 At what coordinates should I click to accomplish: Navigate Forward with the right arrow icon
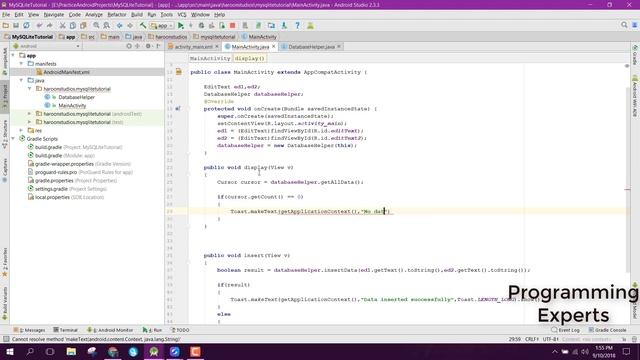tap(130, 25)
